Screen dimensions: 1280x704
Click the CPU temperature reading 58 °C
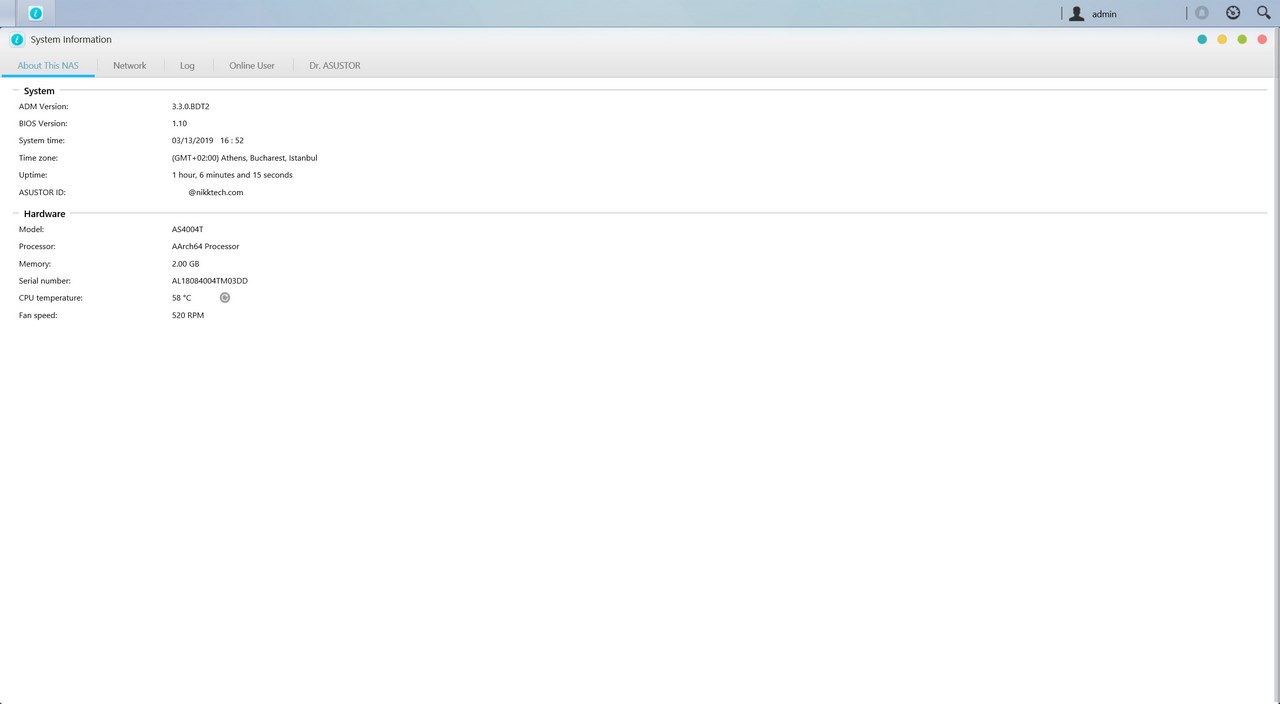tap(182, 298)
